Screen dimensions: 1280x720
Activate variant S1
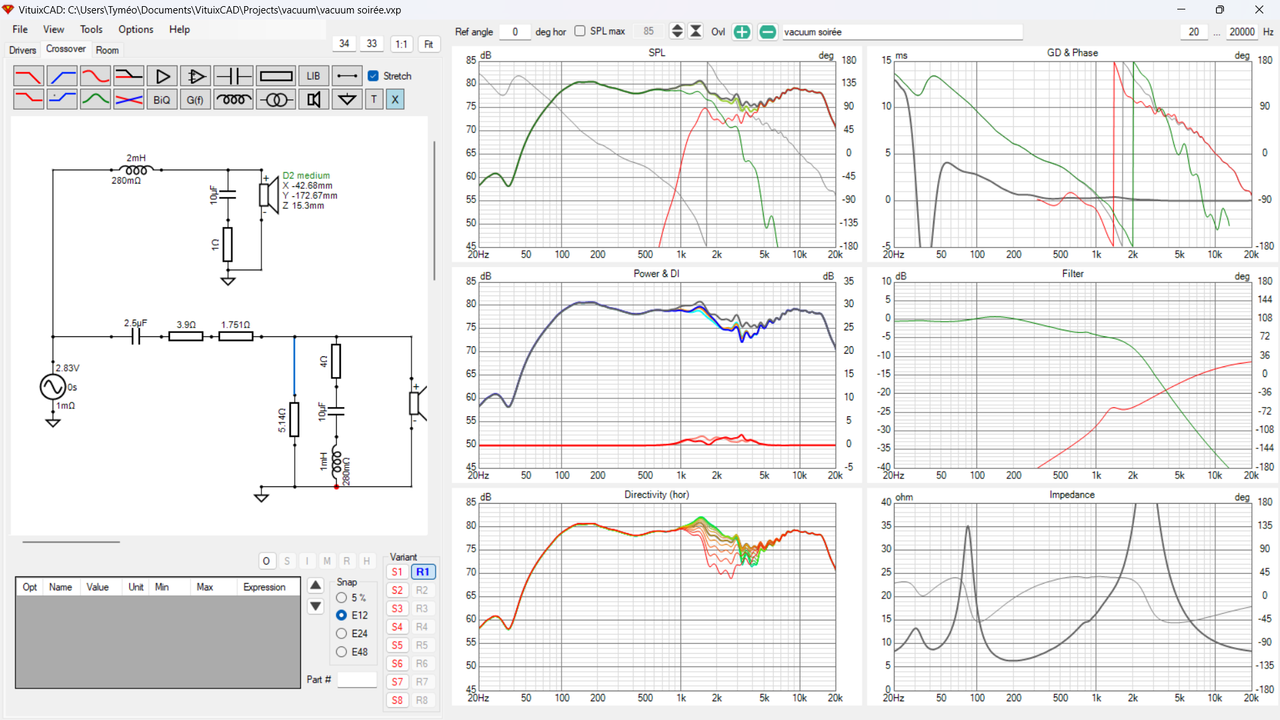pos(397,572)
